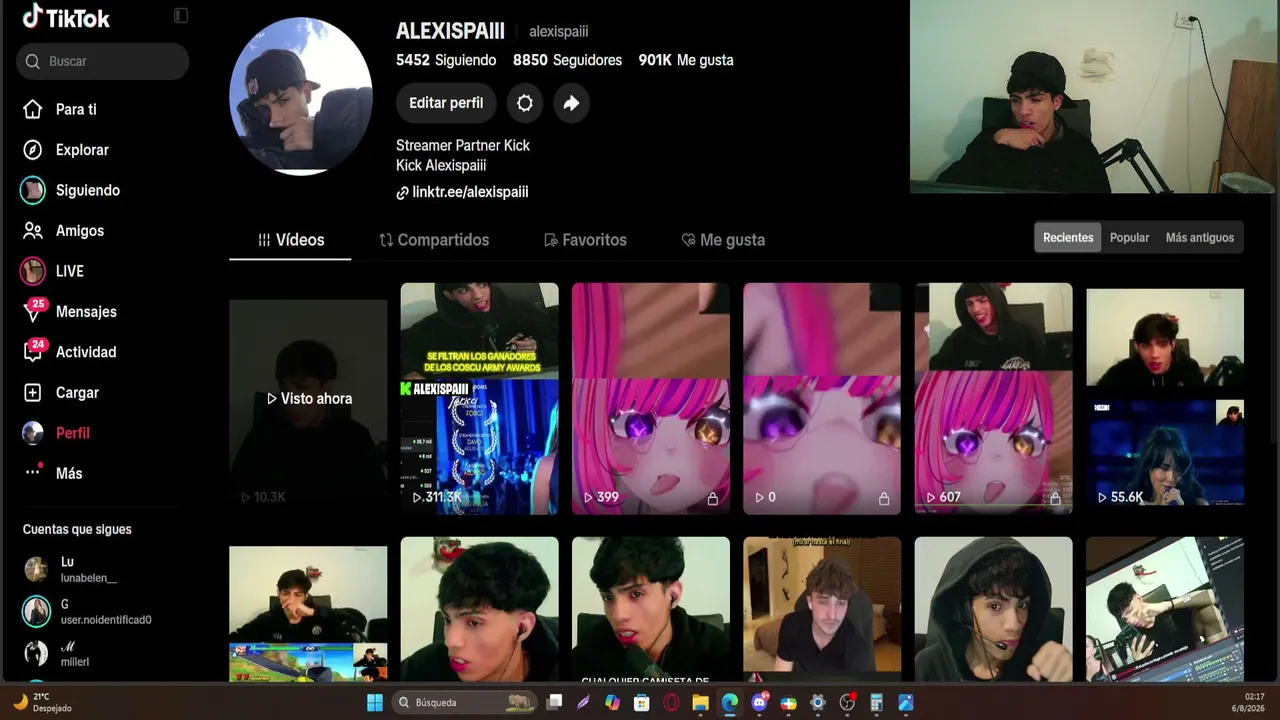Open Discord from the taskbar
1280x720 pixels.
click(759, 703)
